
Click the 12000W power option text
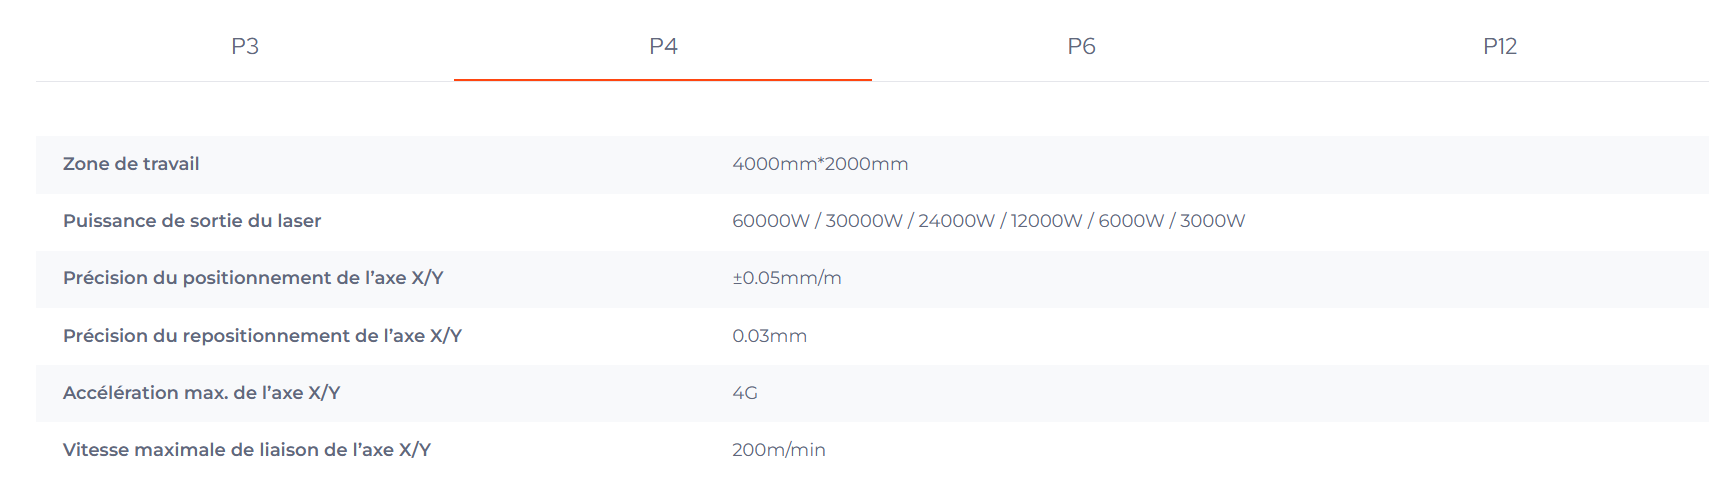(x=1046, y=221)
